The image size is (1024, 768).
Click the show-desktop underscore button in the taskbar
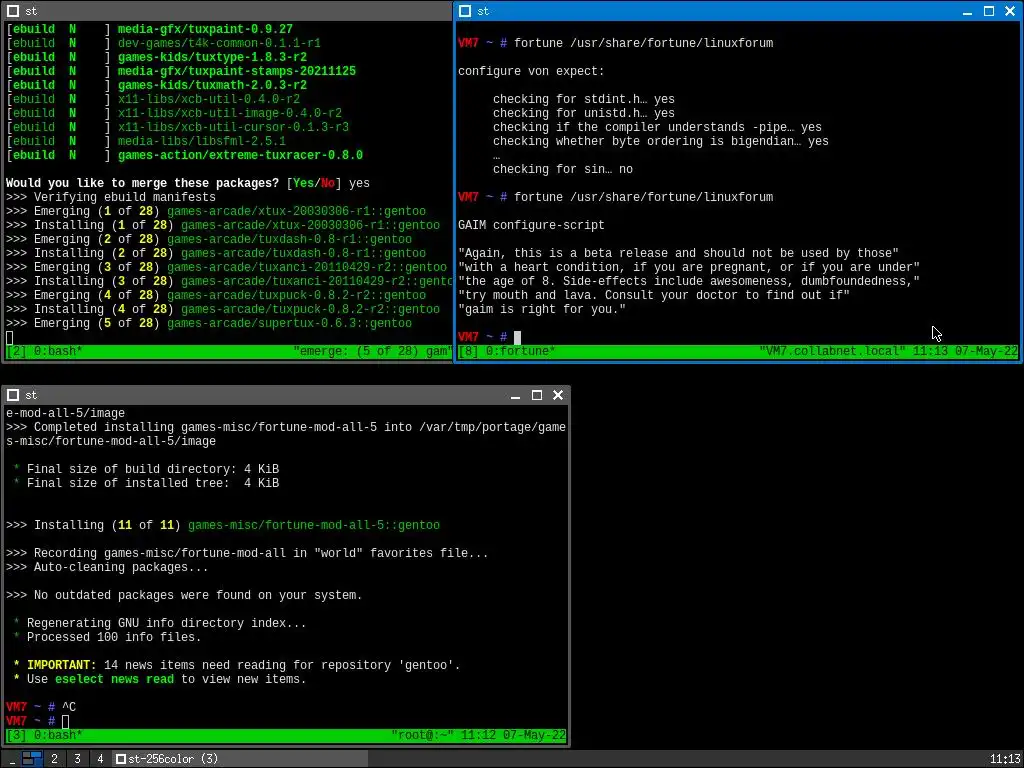point(11,759)
